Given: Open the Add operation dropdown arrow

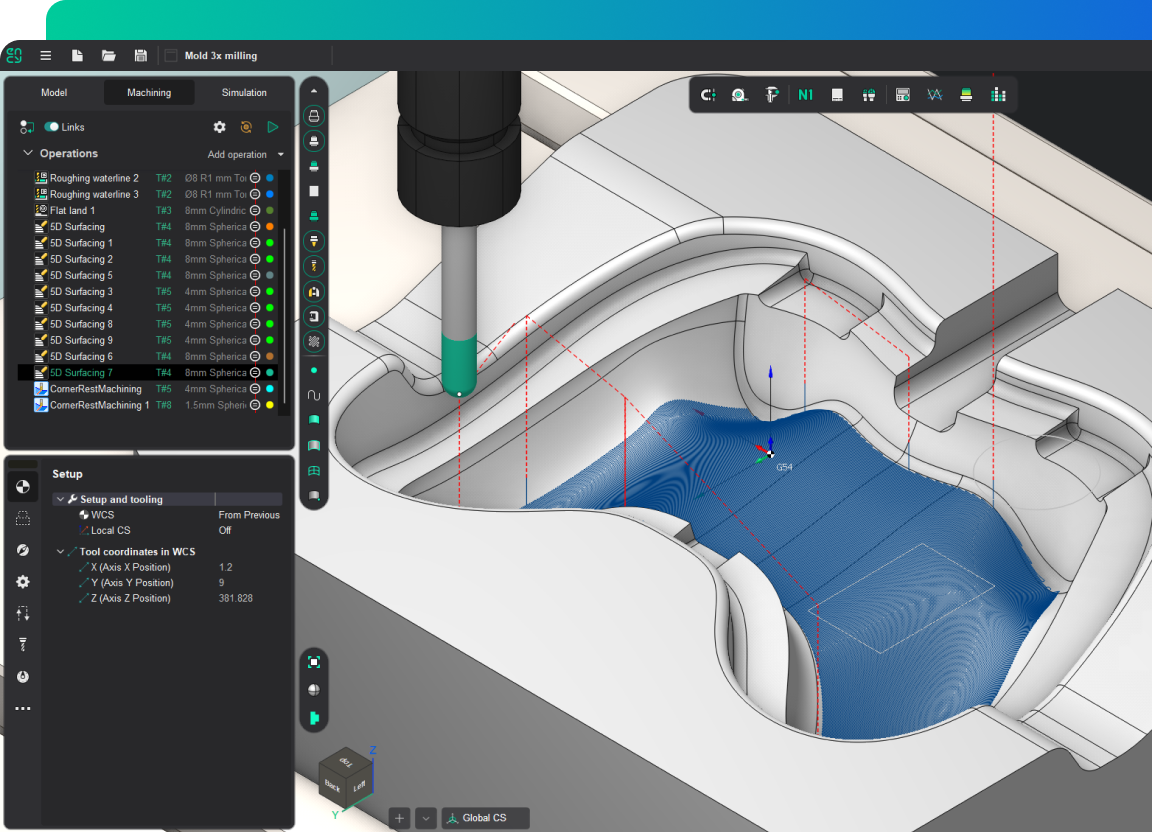Looking at the screenshot, I should [281, 155].
